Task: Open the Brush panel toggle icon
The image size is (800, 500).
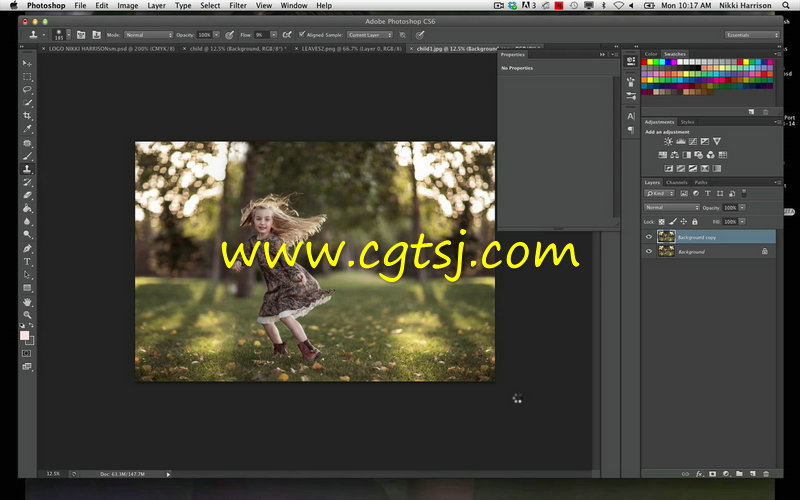Action: click(x=81, y=35)
